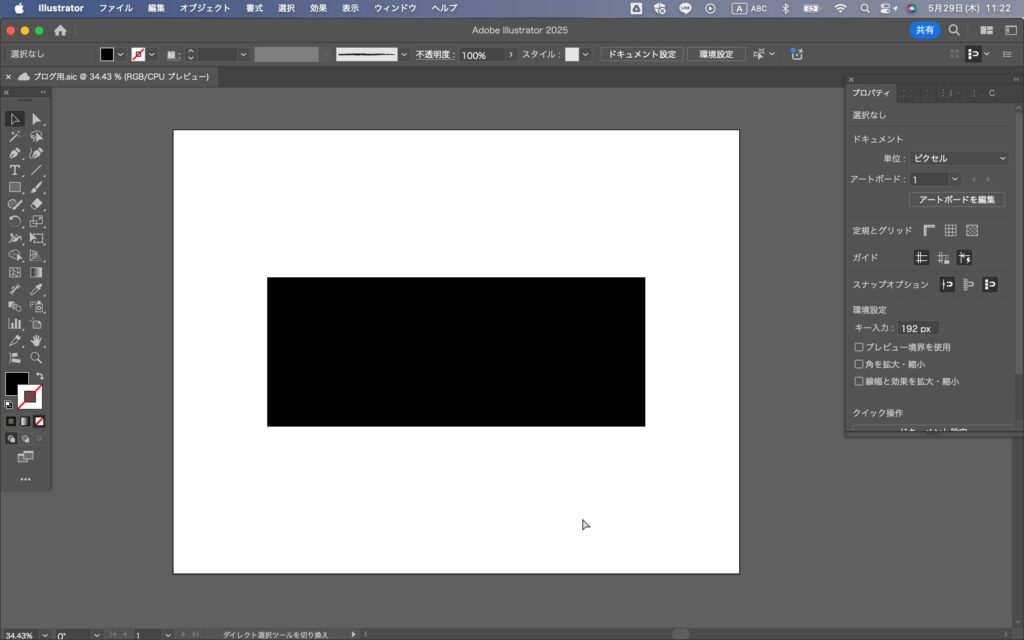The width and height of the screenshot is (1024, 640).
Task: Select the Curvature tool
Action: [x=37, y=153]
